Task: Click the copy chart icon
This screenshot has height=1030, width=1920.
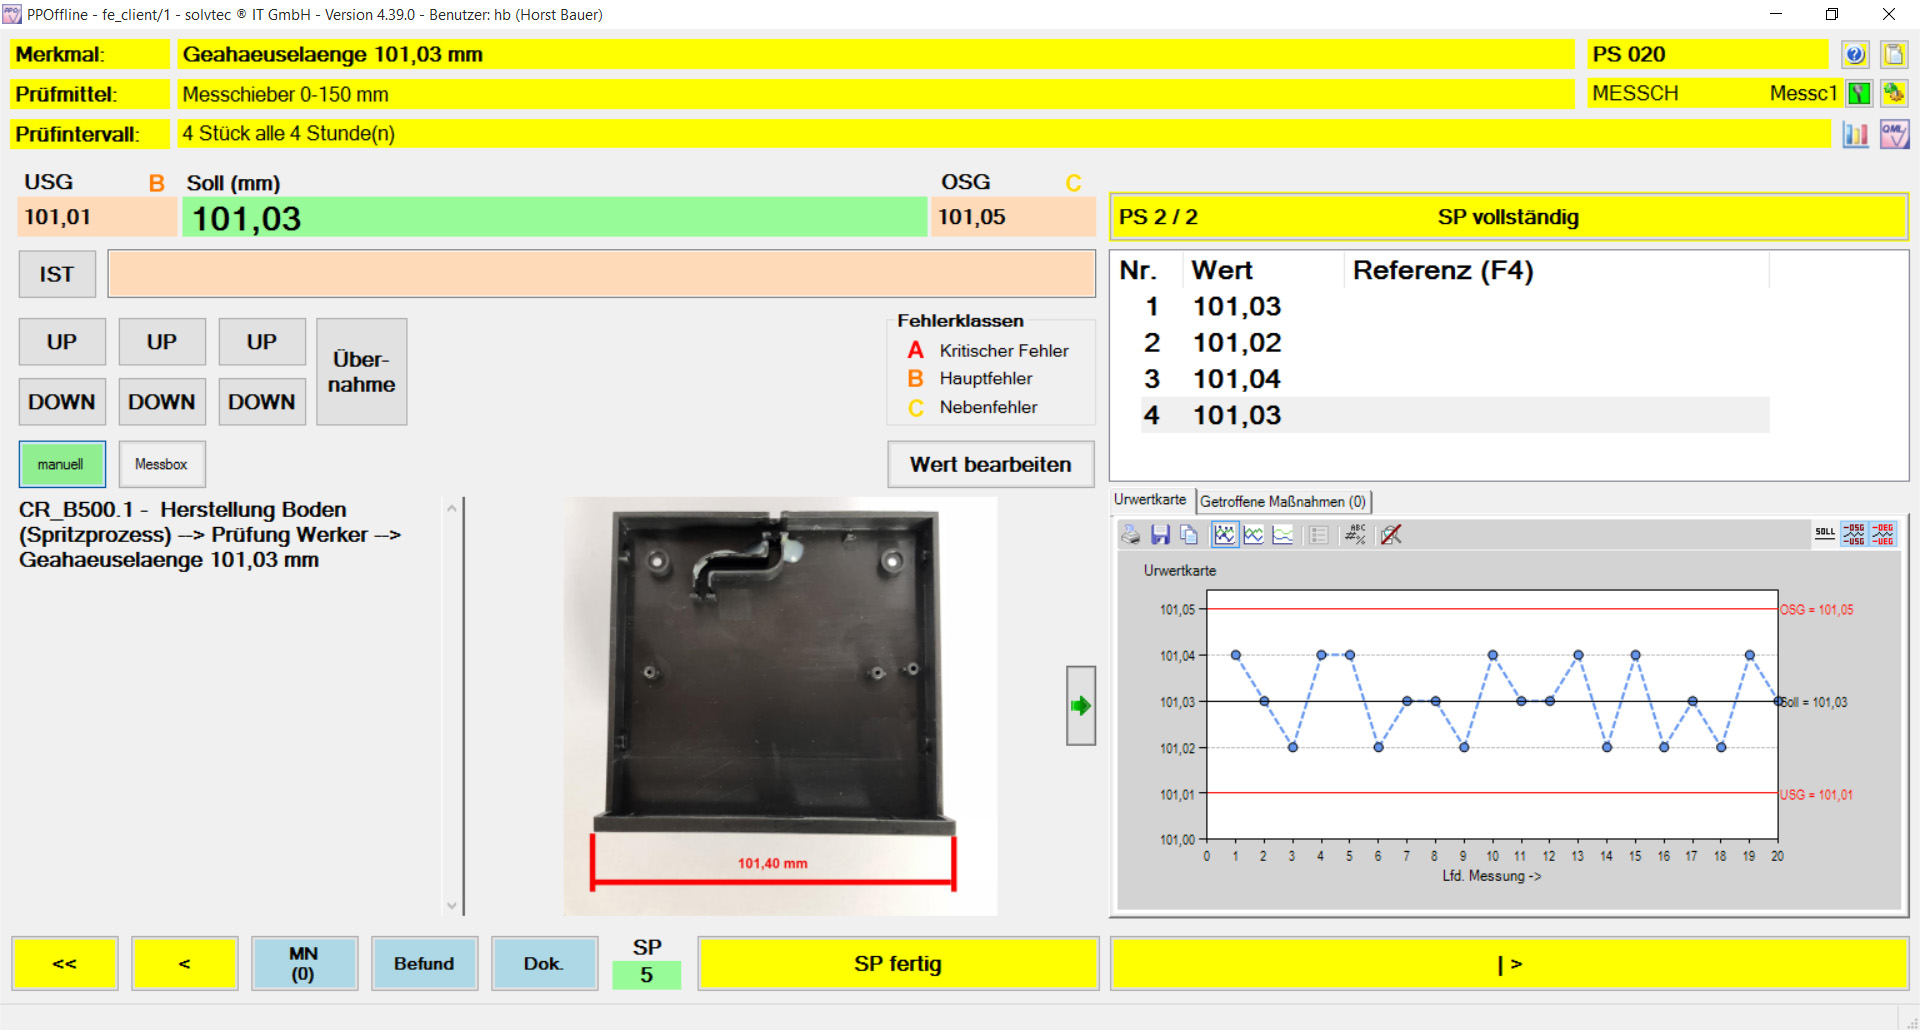Action: coord(1189,535)
